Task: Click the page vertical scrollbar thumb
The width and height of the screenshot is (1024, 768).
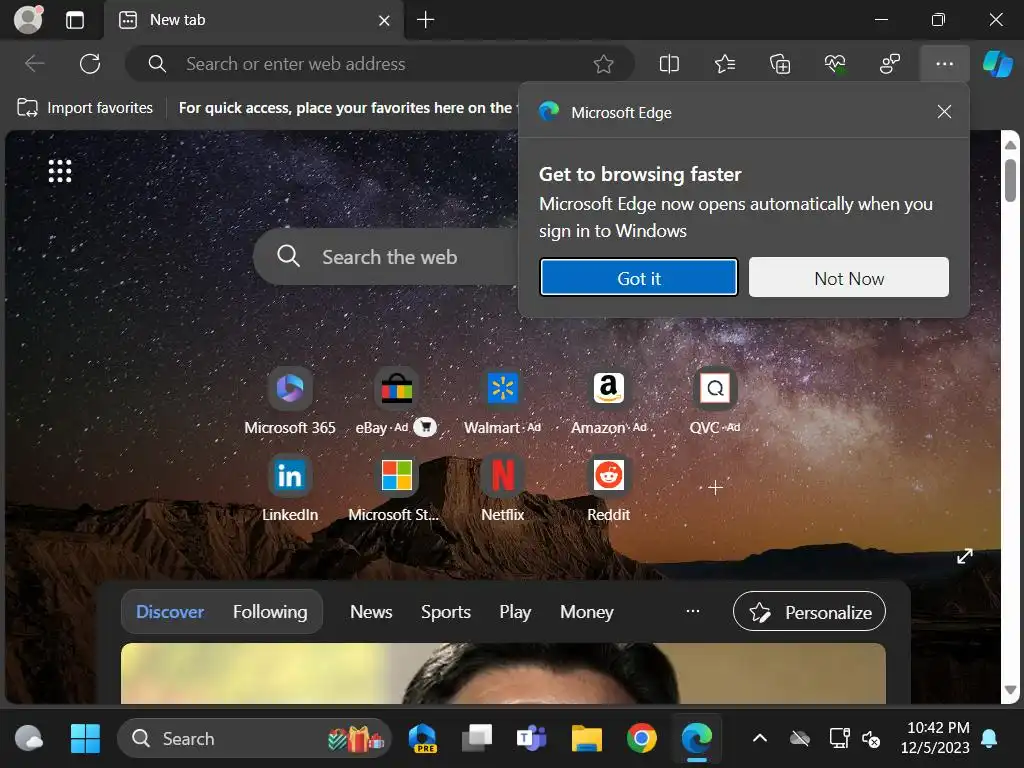Action: click(1010, 181)
